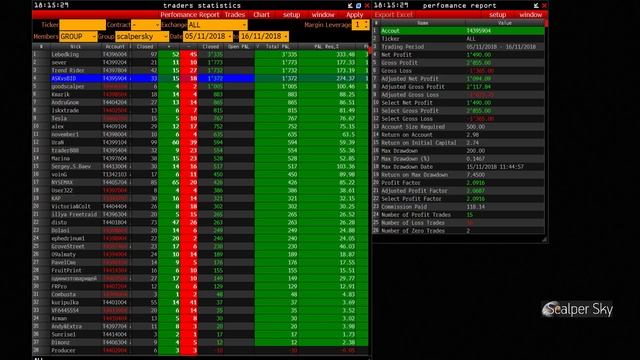Open setup menu in traders statistics
The width and height of the screenshot is (640, 360).
[x=291, y=15]
